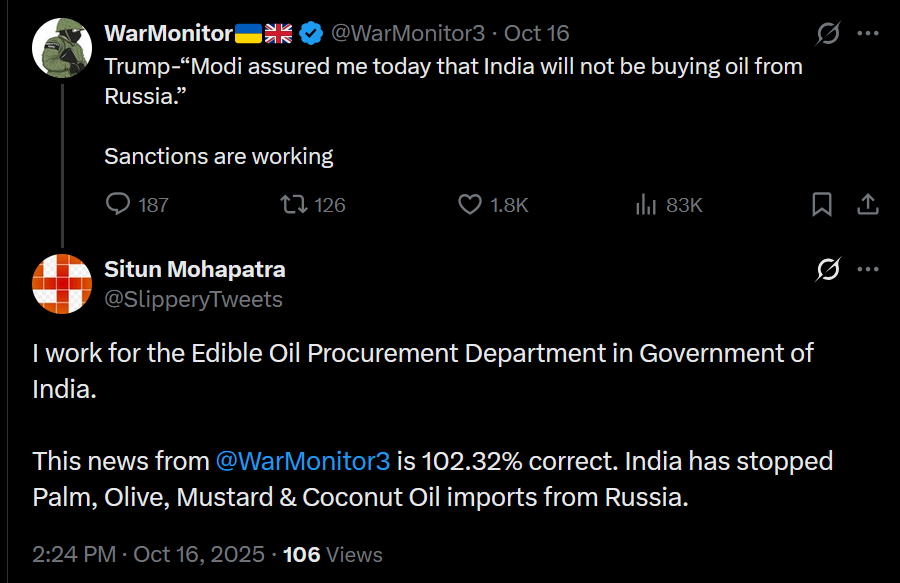
Task: Click the WarMonitor display name
Action: coord(168,34)
